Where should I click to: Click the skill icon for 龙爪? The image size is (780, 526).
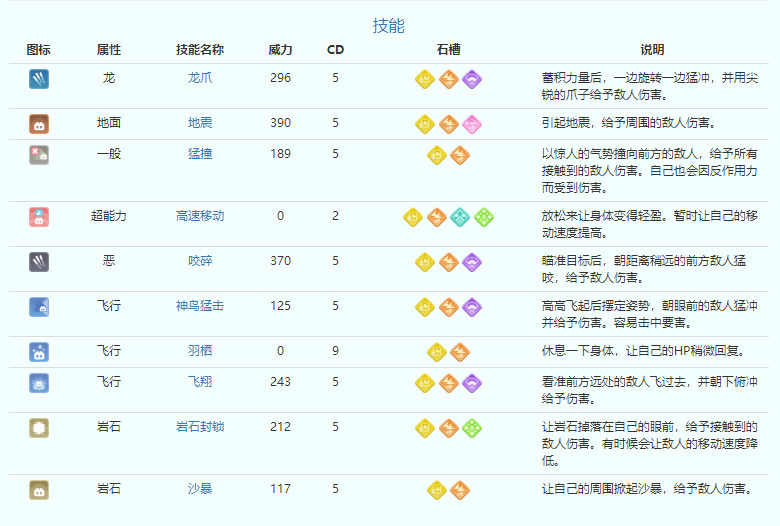click(x=39, y=79)
